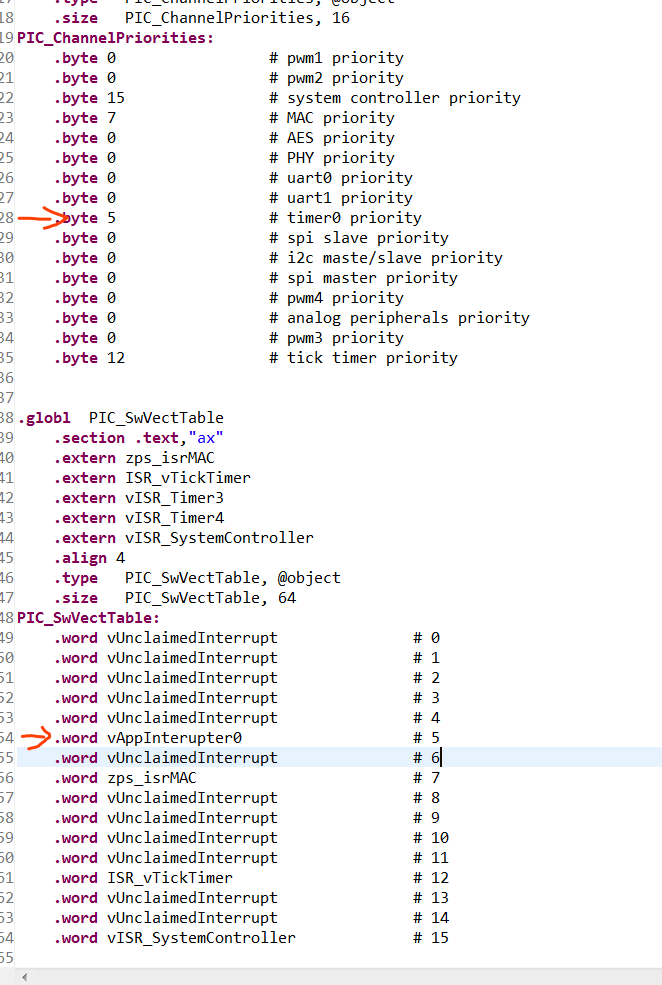Click the '# 3' vector comment
This screenshot has height=985, width=662.
pyautogui.click(x=426, y=699)
